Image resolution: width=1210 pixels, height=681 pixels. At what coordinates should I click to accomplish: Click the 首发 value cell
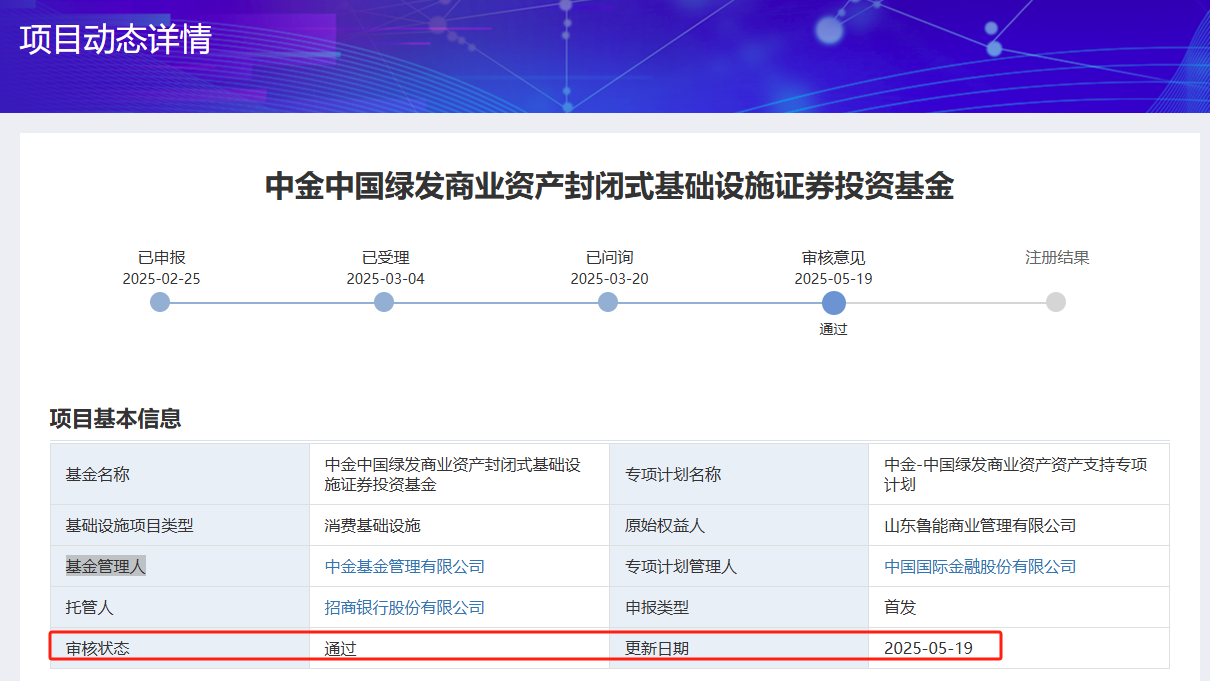pyautogui.click(x=1019, y=607)
